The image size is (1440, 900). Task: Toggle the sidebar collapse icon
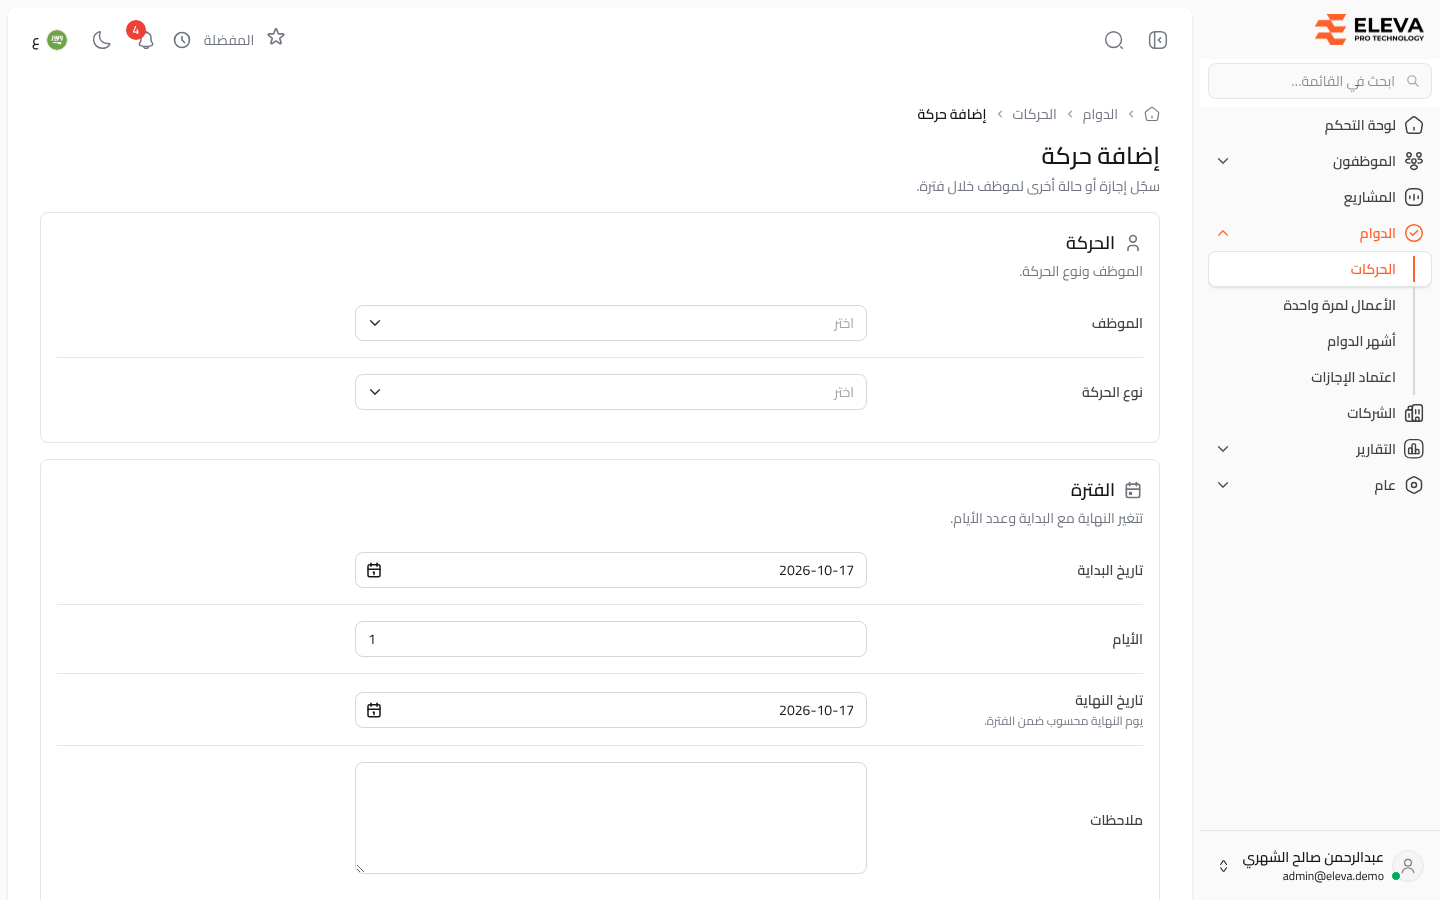coord(1158,40)
